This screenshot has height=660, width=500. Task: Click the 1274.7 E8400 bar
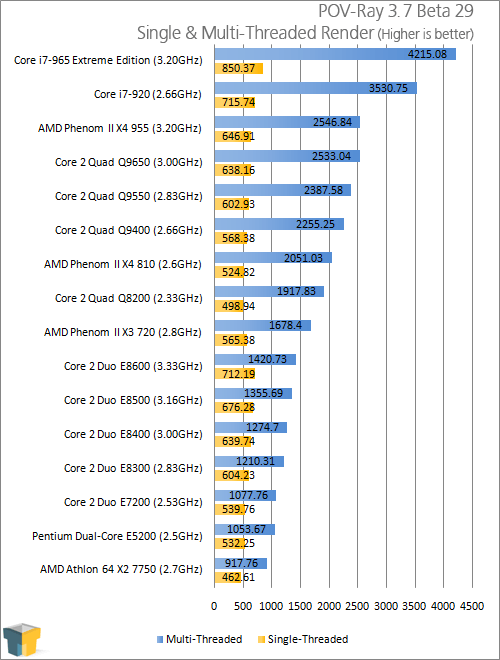pos(251,427)
